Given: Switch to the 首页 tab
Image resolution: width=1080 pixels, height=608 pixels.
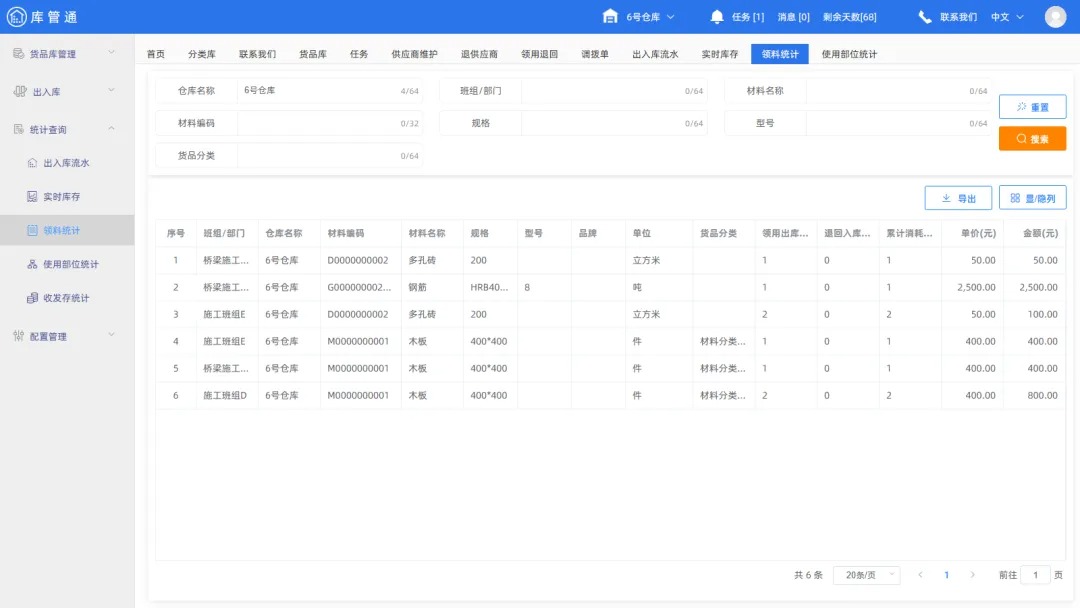Looking at the screenshot, I should tap(156, 53).
